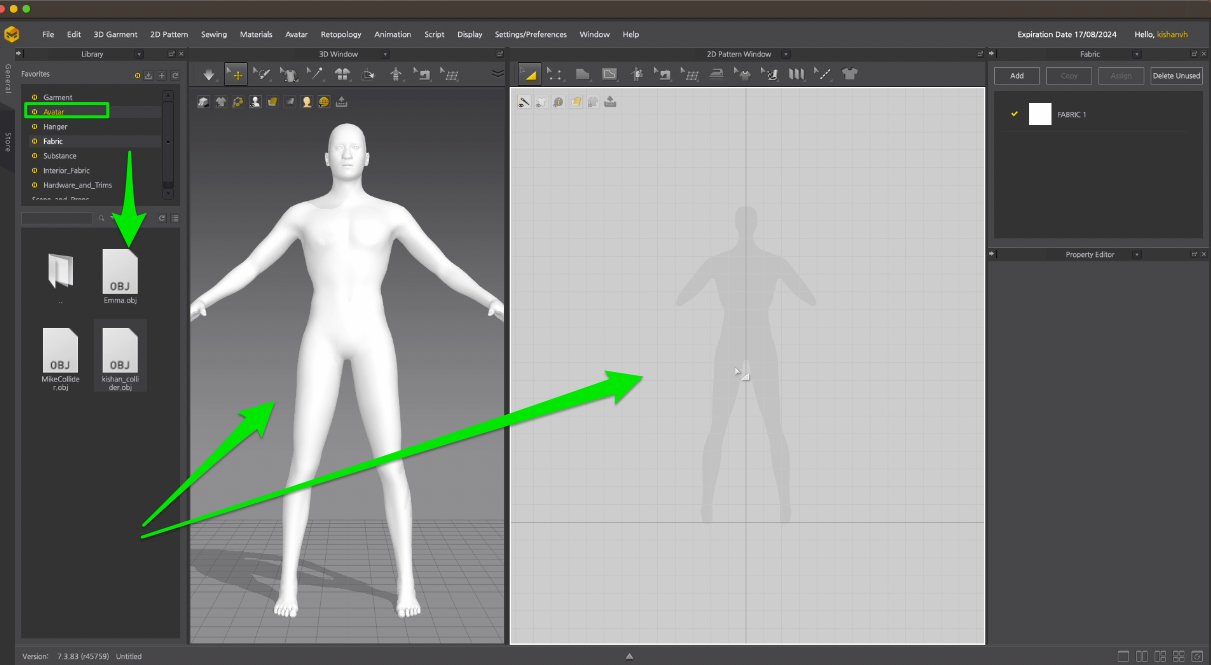Open the 3D Garment menu
The image size is (1211, 665).
(x=116, y=34)
